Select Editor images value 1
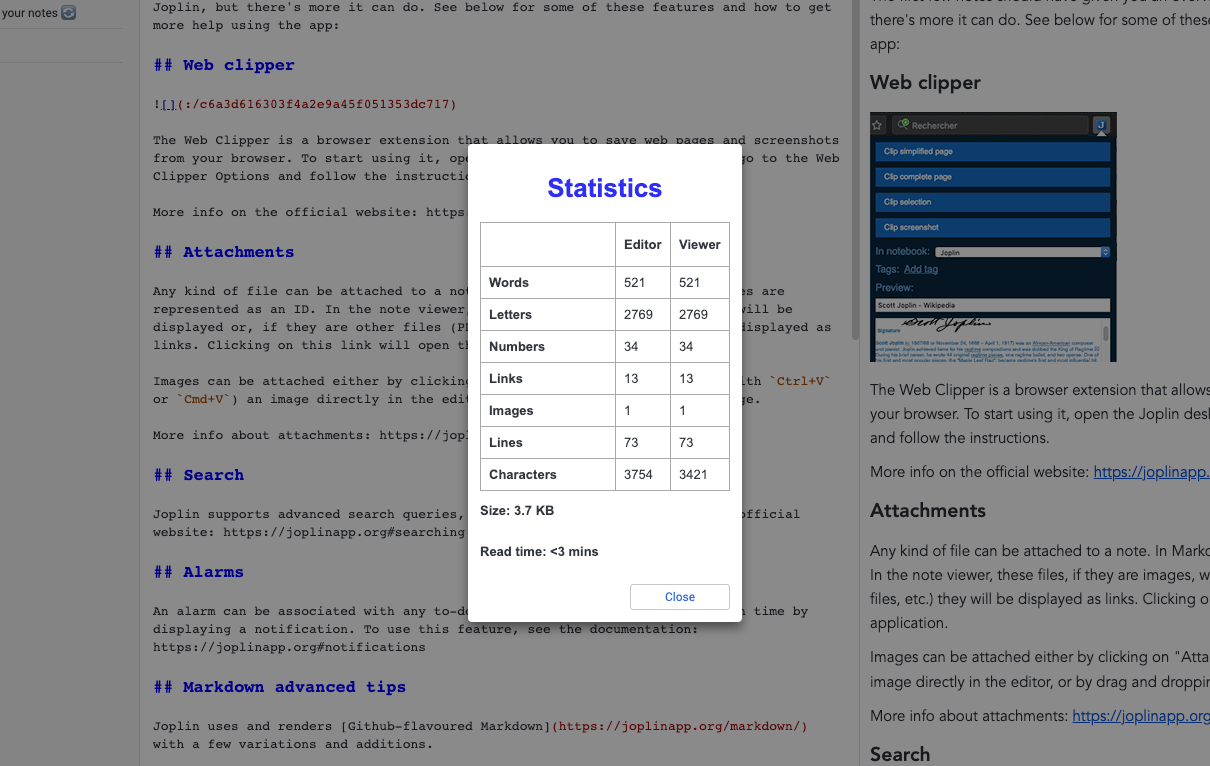 (627, 411)
